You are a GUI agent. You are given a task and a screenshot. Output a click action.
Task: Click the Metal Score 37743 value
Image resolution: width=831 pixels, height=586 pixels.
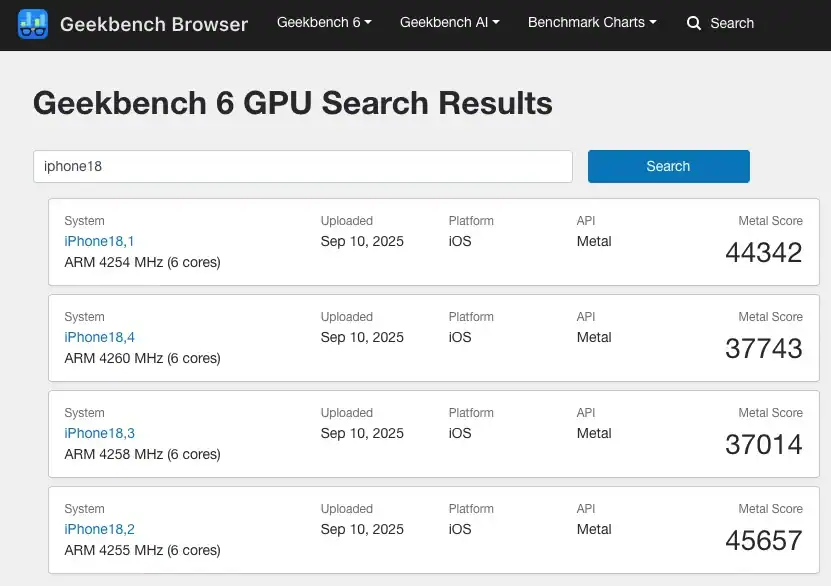click(763, 349)
